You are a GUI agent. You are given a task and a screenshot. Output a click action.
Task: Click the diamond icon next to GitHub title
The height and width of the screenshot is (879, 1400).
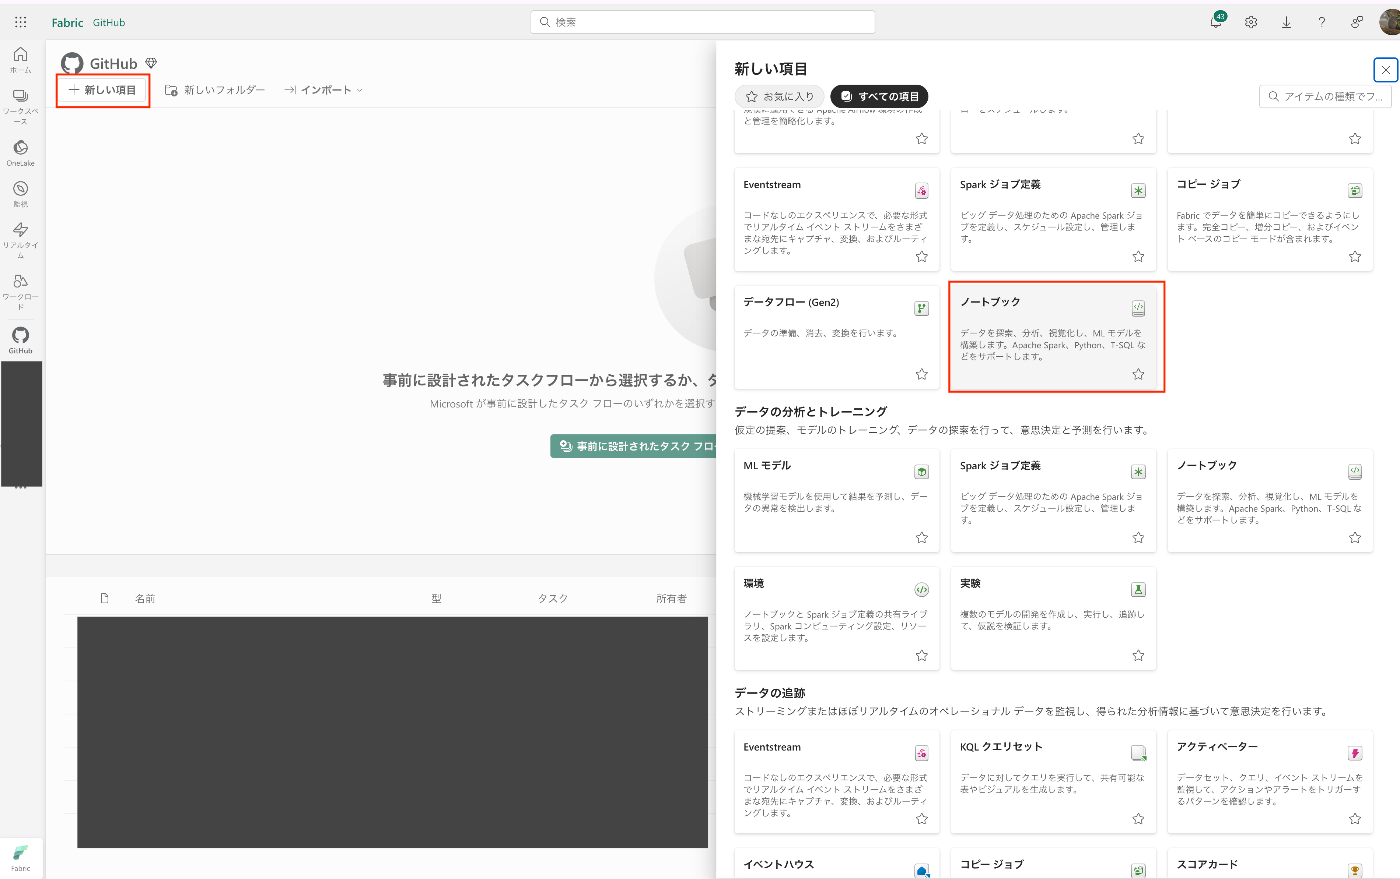(x=151, y=64)
